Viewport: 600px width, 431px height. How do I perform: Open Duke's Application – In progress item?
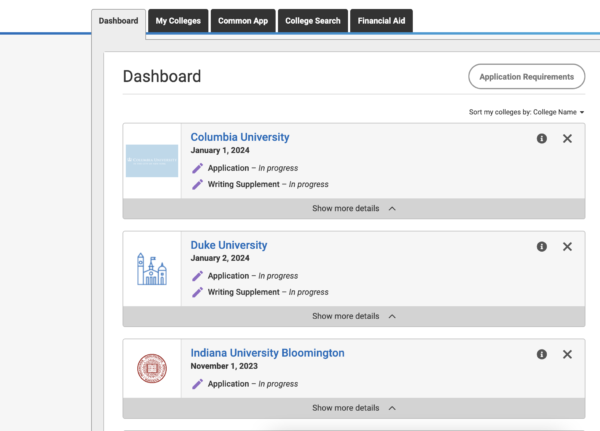(x=253, y=276)
